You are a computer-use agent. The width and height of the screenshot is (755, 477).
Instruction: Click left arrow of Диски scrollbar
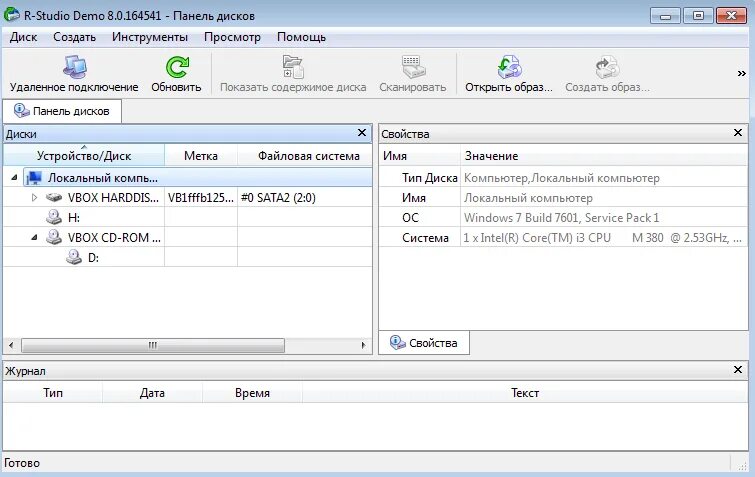pyautogui.click(x=11, y=345)
